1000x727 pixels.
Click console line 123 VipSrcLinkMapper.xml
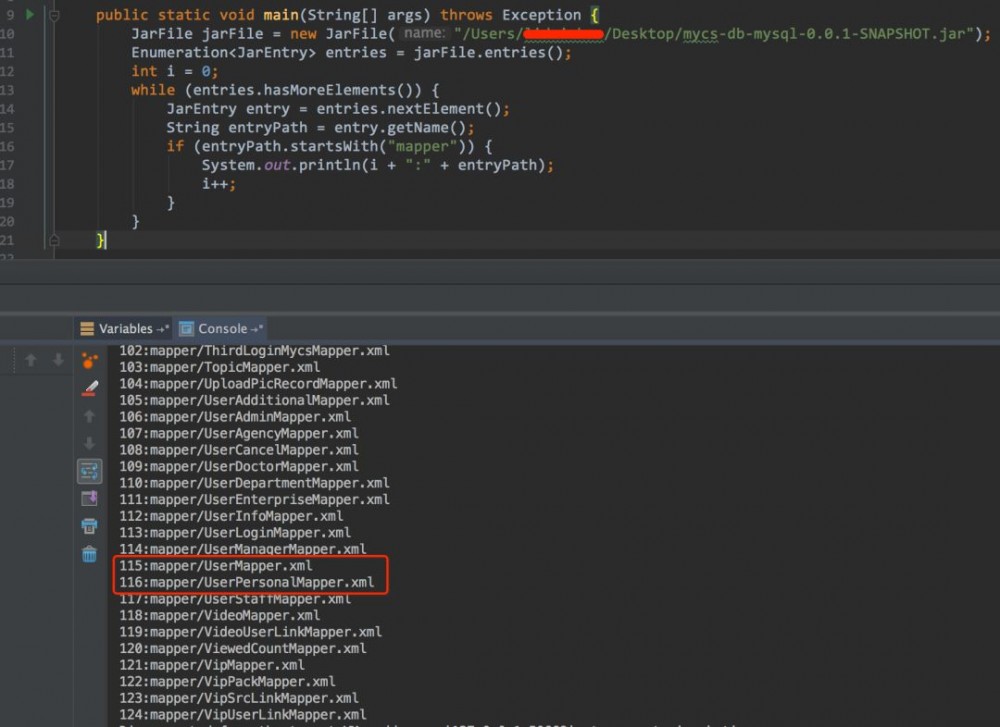(x=239, y=699)
